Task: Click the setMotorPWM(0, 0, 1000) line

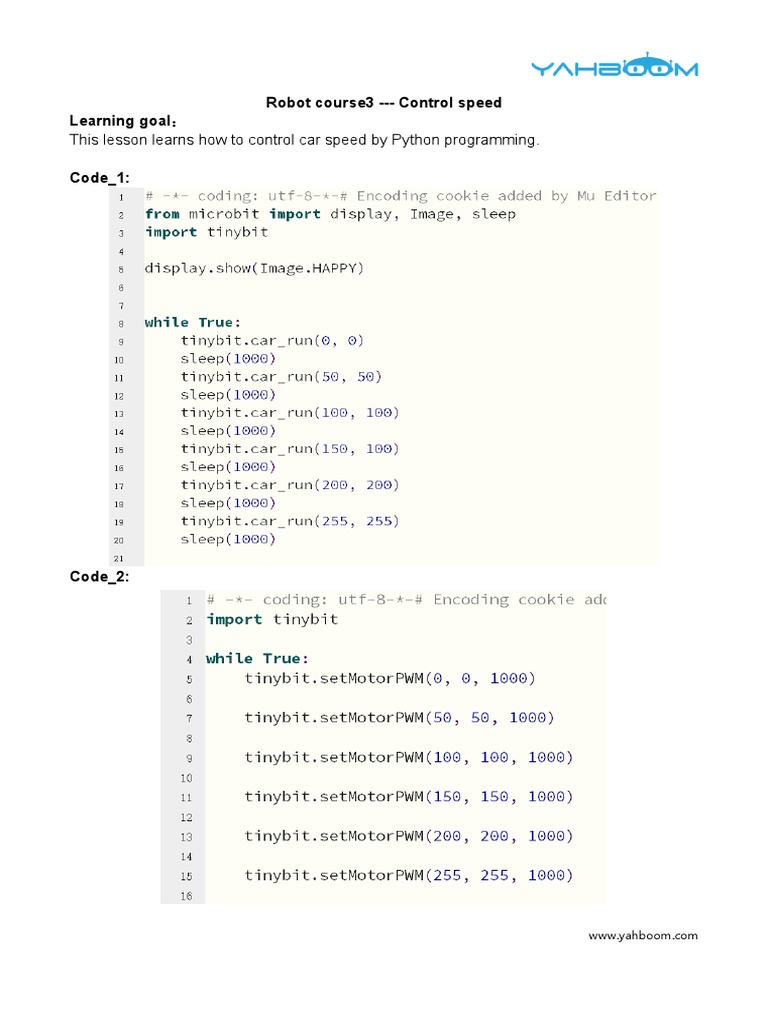Action: (390, 678)
